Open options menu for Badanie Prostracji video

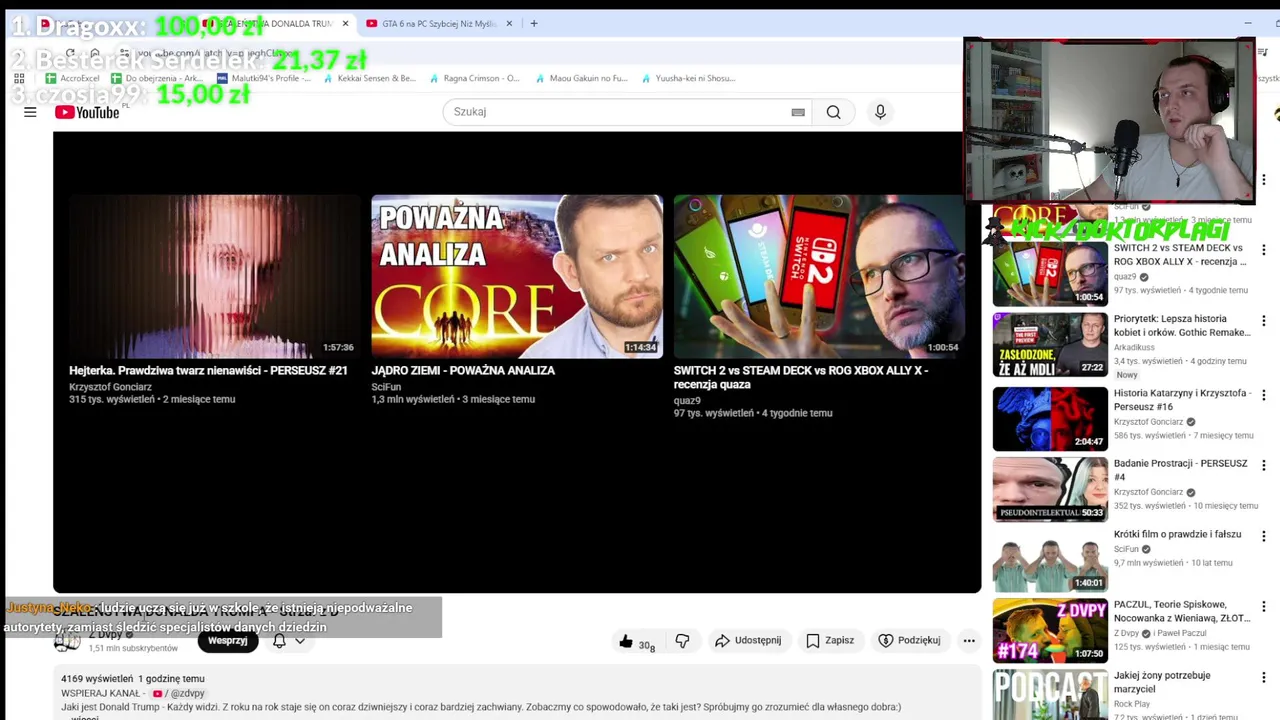[1263, 466]
